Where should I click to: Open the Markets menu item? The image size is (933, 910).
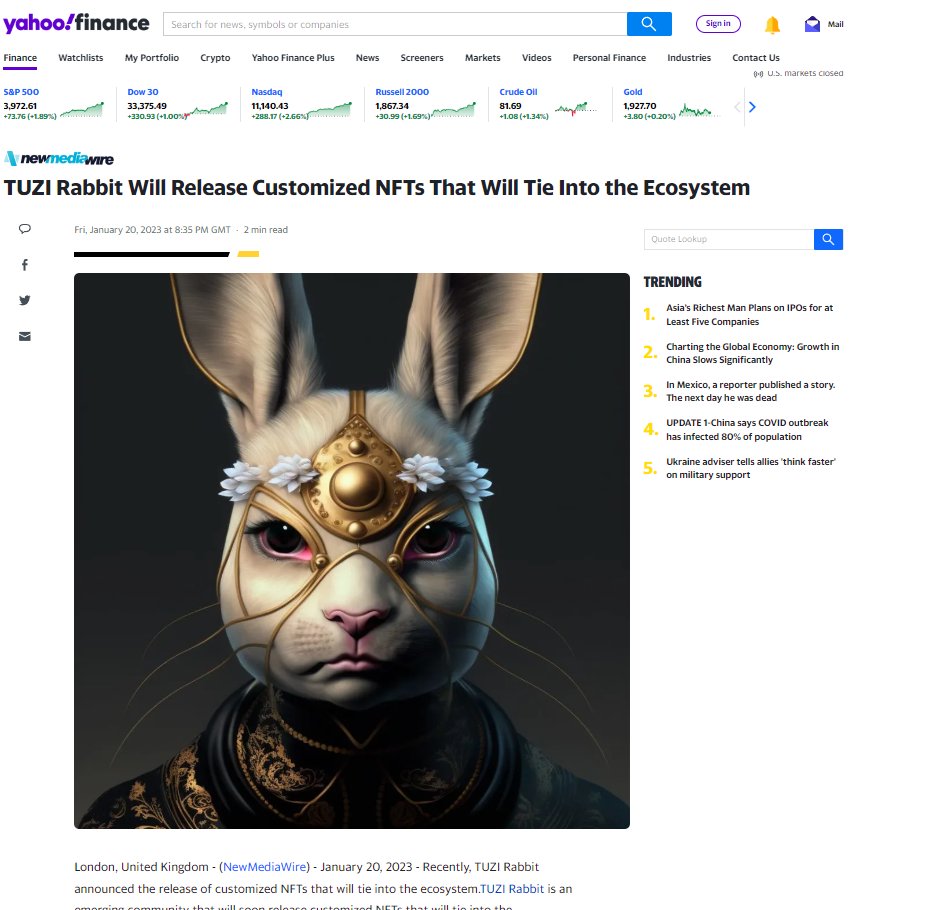483,58
